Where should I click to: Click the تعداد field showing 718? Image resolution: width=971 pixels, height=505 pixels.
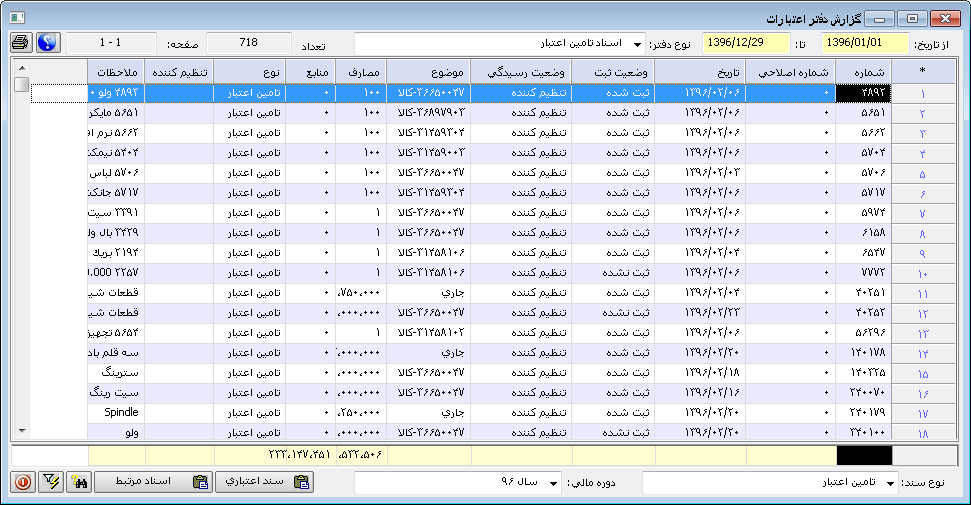[248, 43]
